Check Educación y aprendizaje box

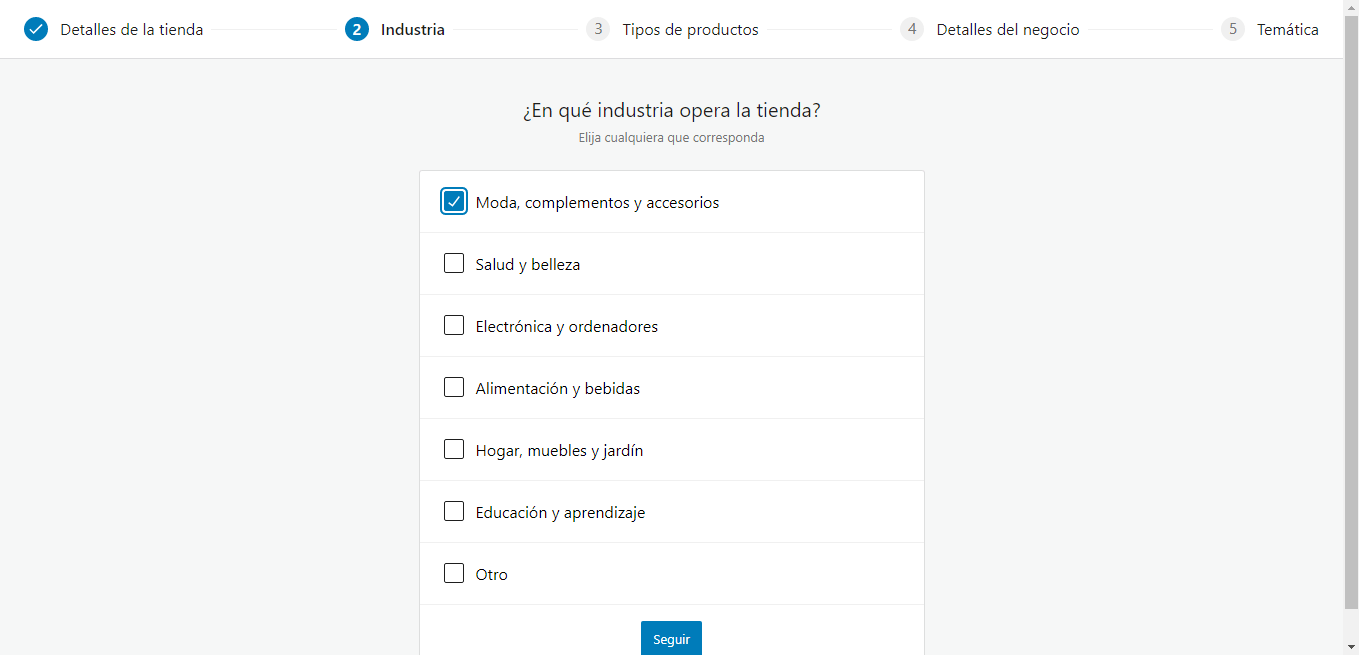pyautogui.click(x=454, y=512)
